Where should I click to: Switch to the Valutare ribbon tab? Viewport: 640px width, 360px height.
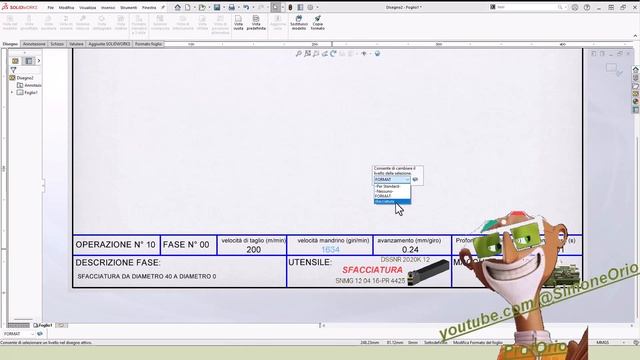point(76,44)
